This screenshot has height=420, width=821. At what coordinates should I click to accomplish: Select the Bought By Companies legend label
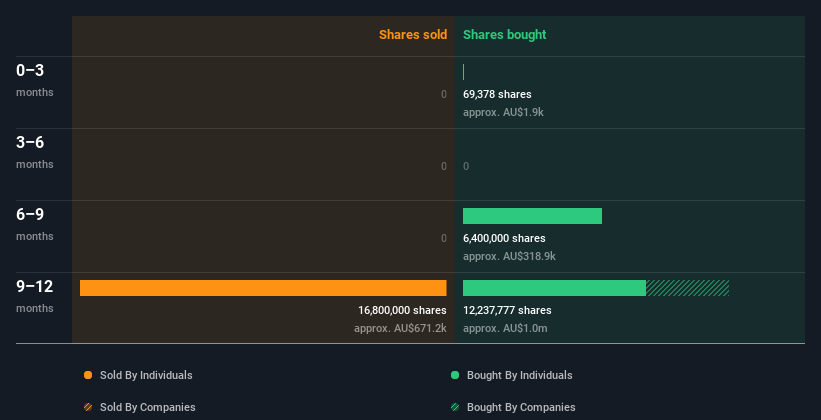coord(521,407)
